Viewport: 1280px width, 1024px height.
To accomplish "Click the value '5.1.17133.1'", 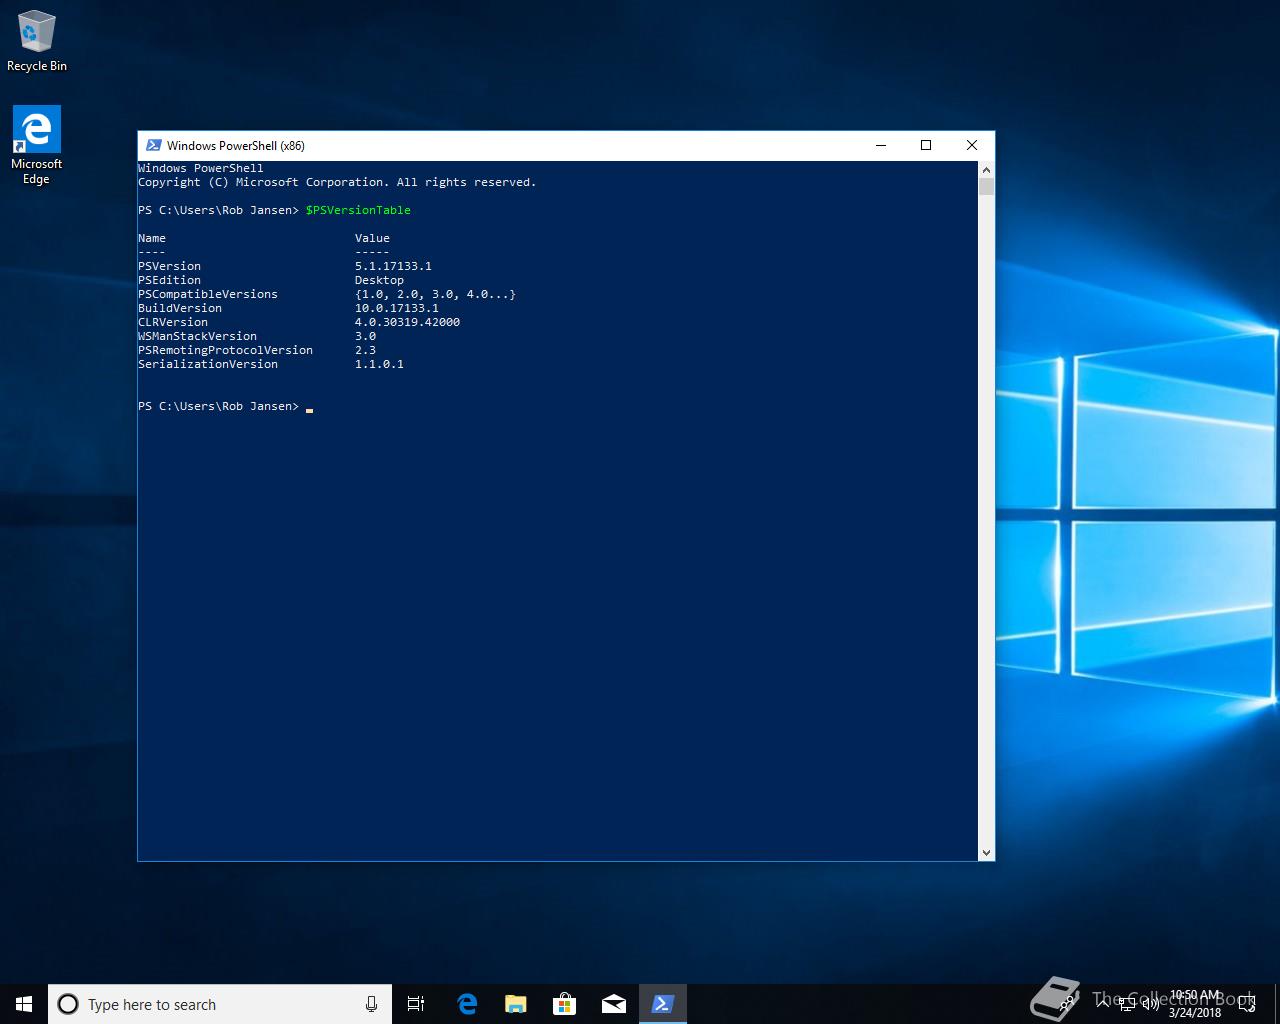I will tap(393, 266).
